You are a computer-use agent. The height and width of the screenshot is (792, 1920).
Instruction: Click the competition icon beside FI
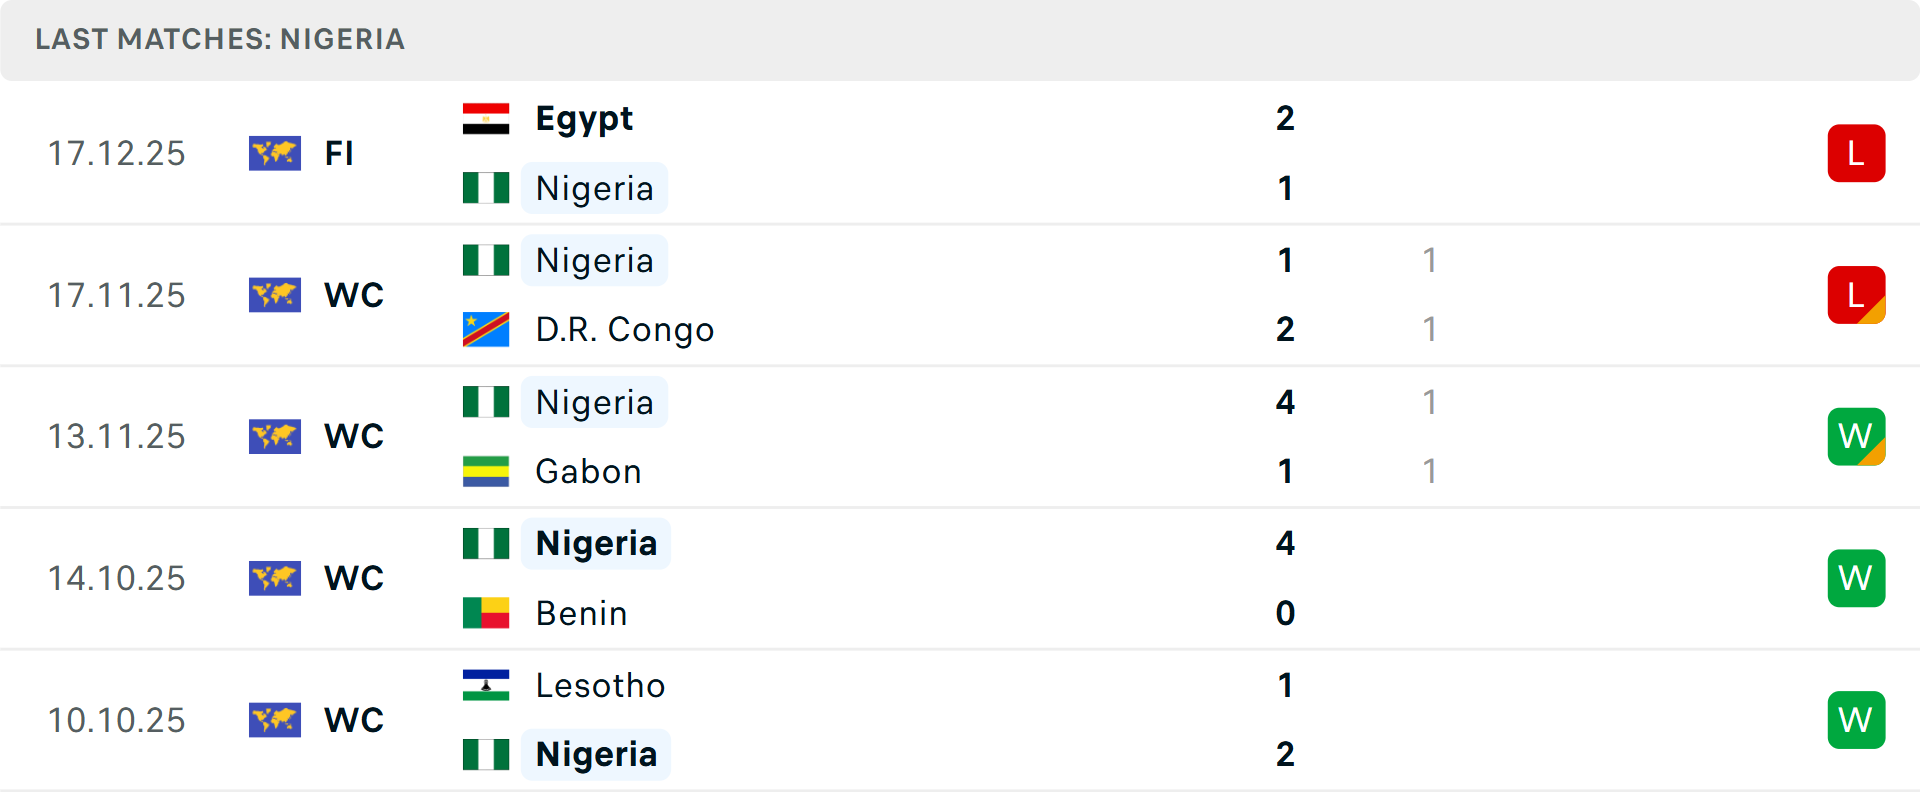pos(275,153)
